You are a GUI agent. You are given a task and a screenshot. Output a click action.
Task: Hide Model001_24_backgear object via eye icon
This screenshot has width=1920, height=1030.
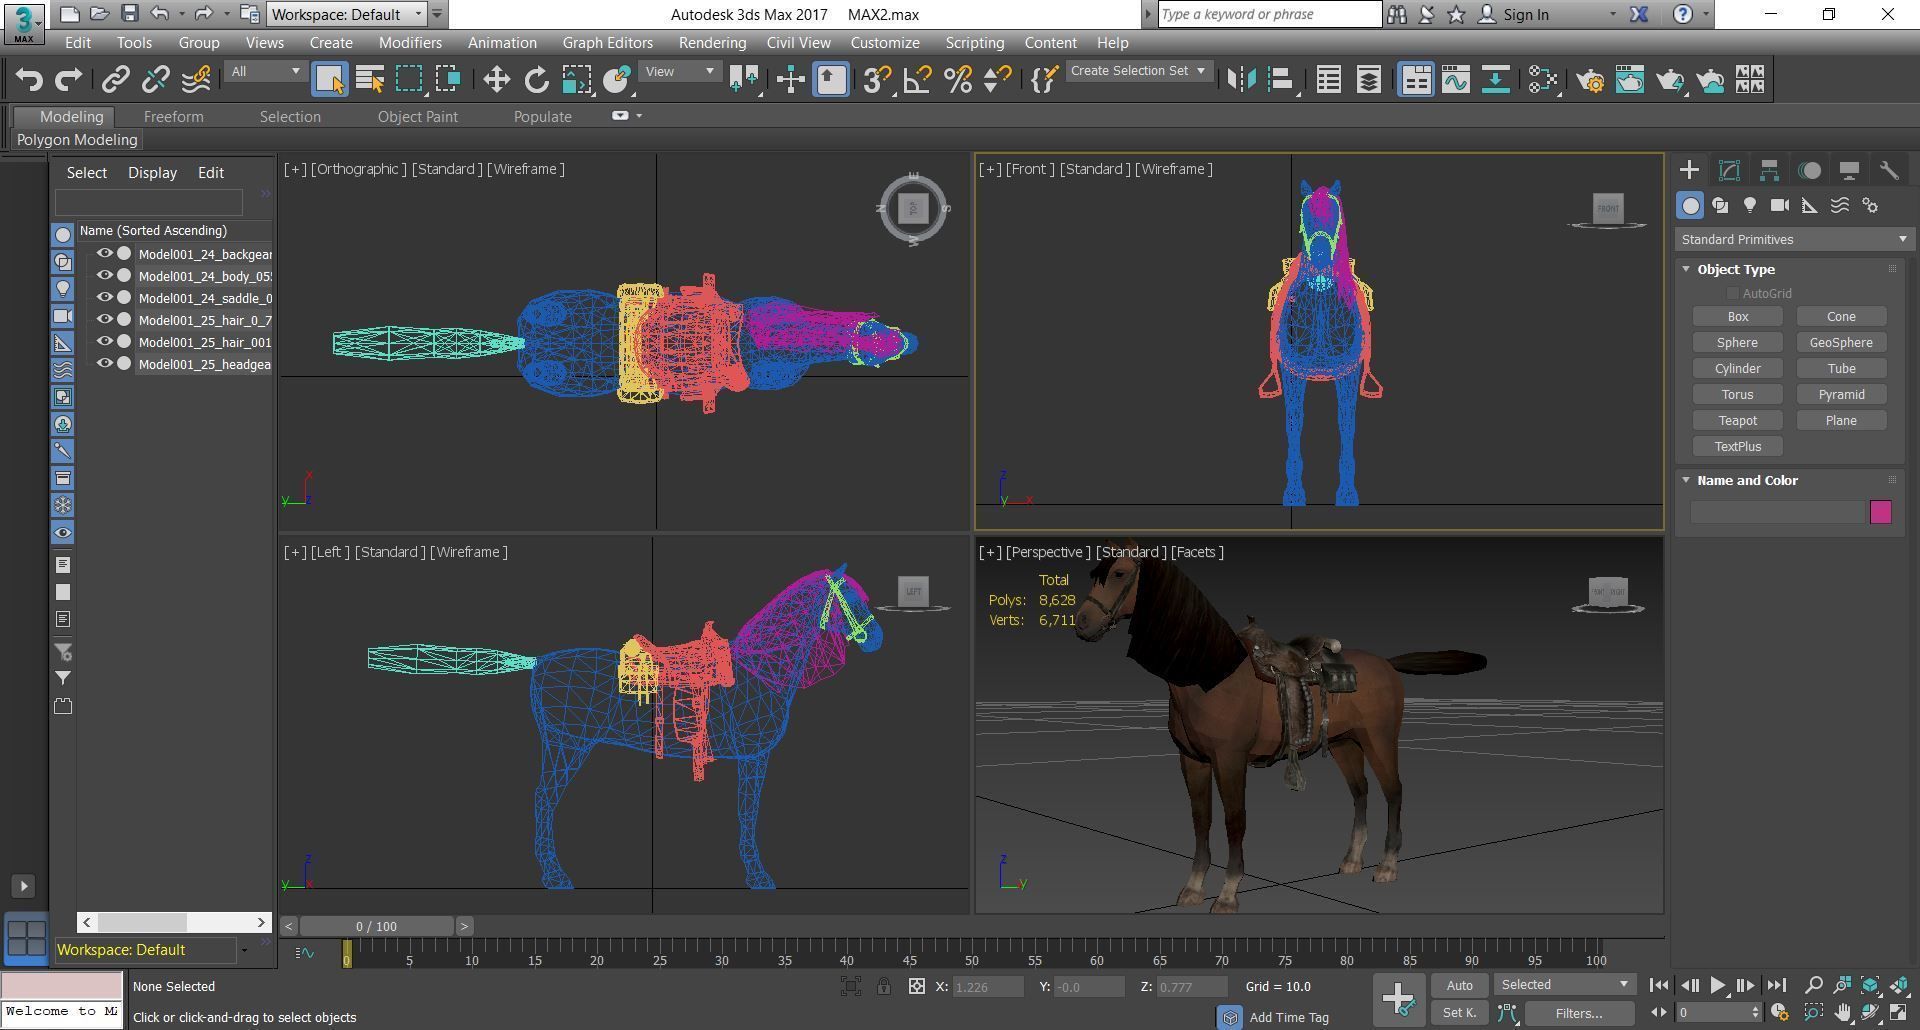[104, 254]
